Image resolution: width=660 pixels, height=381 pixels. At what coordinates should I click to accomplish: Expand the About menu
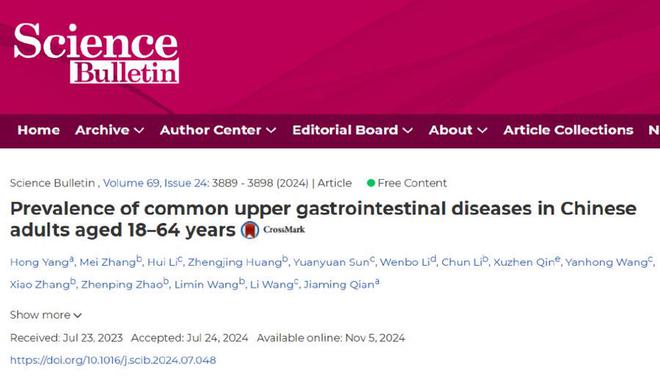click(x=458, y=130)
